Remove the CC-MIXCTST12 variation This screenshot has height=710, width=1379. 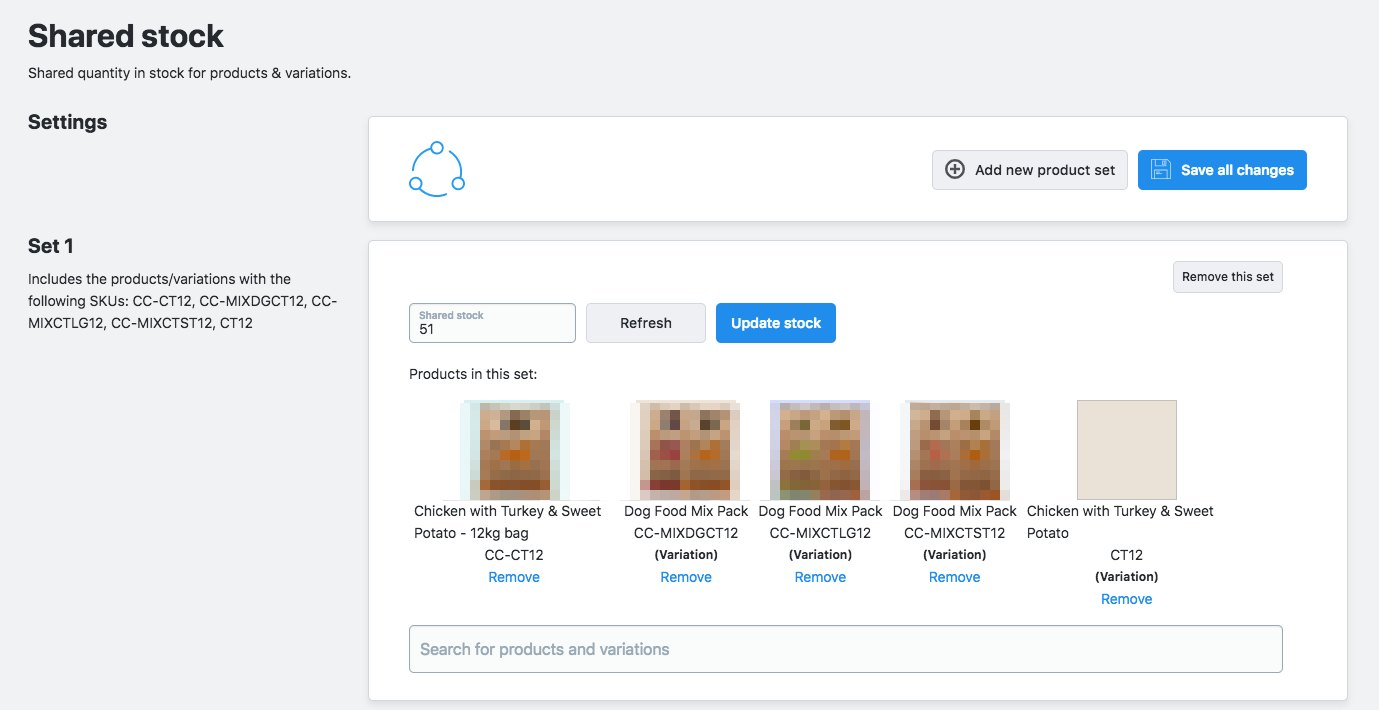[x=955, y=577]
